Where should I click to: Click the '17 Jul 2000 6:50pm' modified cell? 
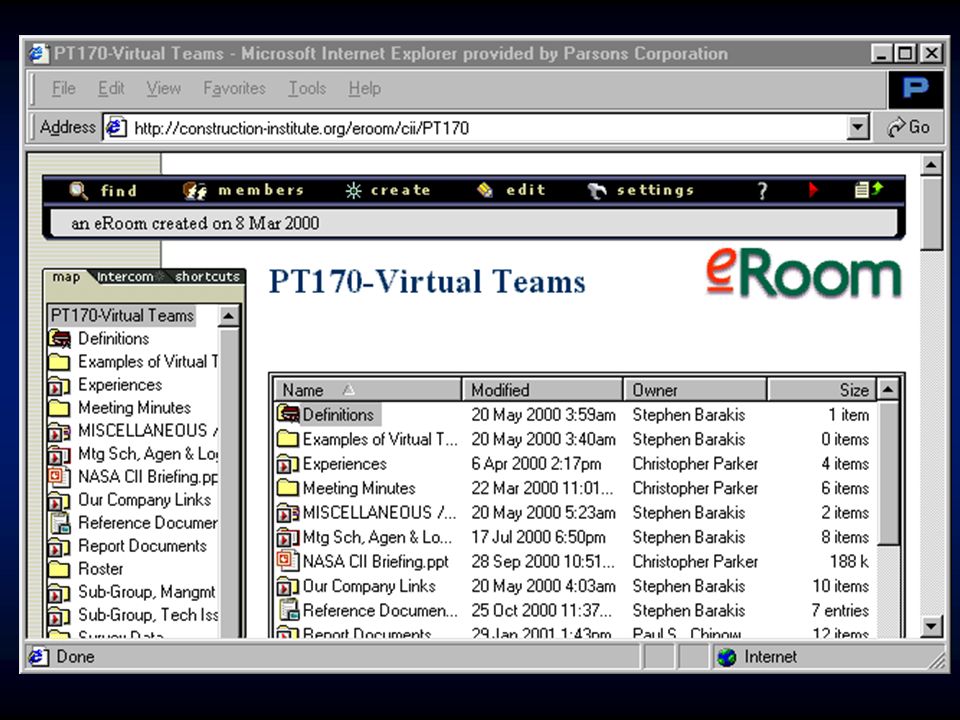coord(538,538)
